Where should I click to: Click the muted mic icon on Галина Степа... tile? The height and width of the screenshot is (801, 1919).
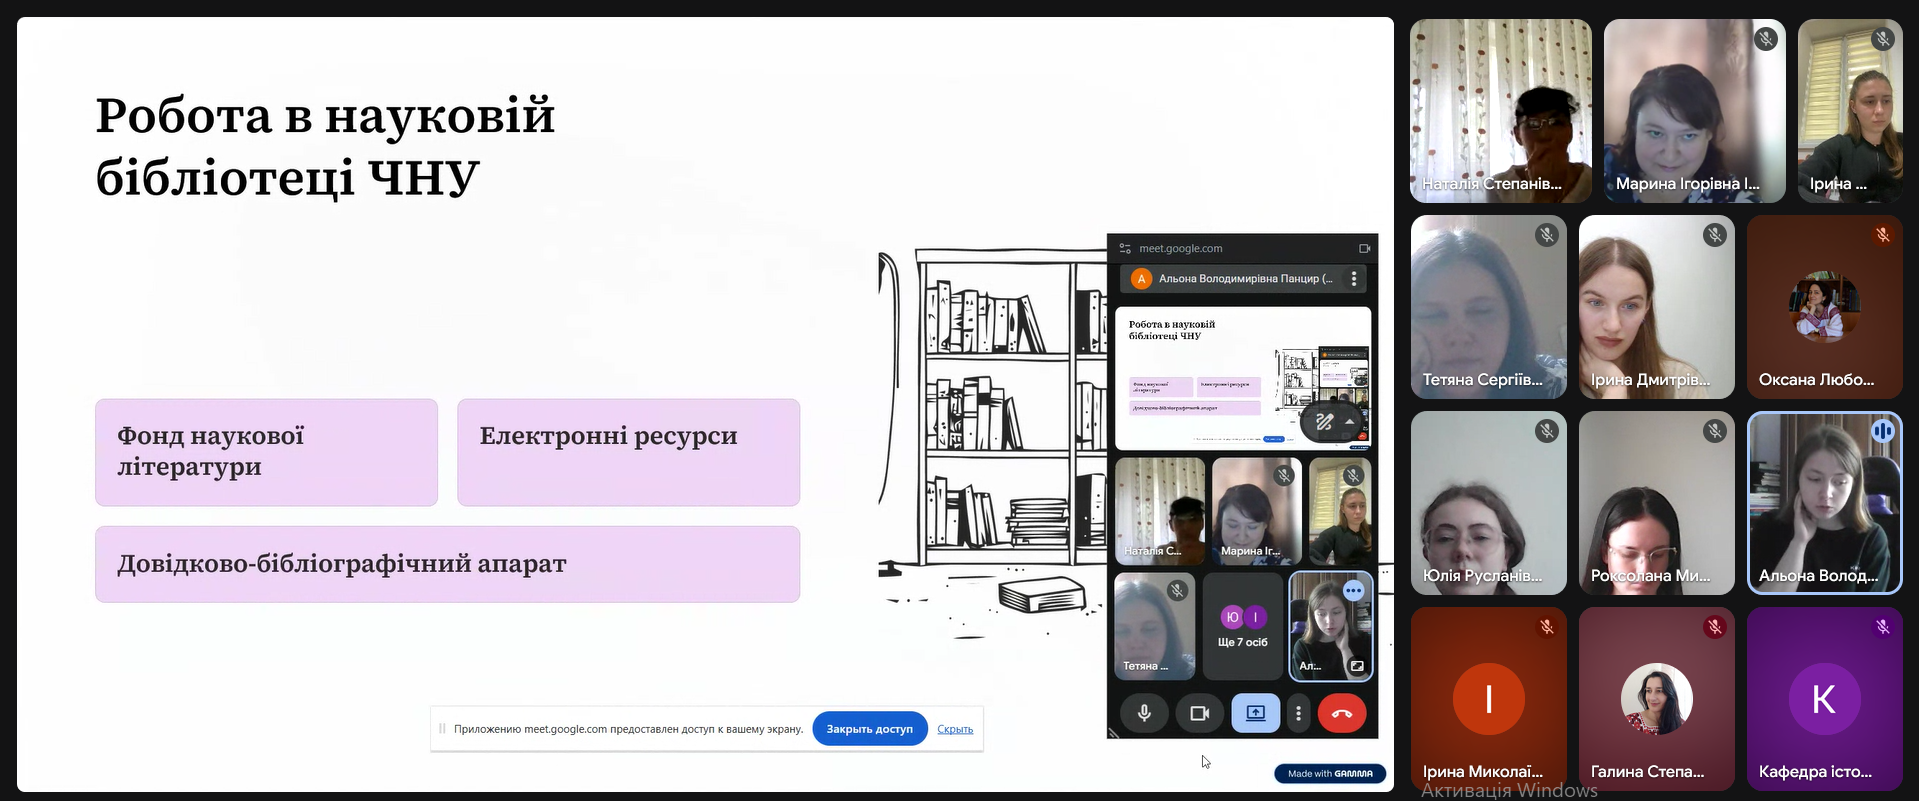[1715, 627]
